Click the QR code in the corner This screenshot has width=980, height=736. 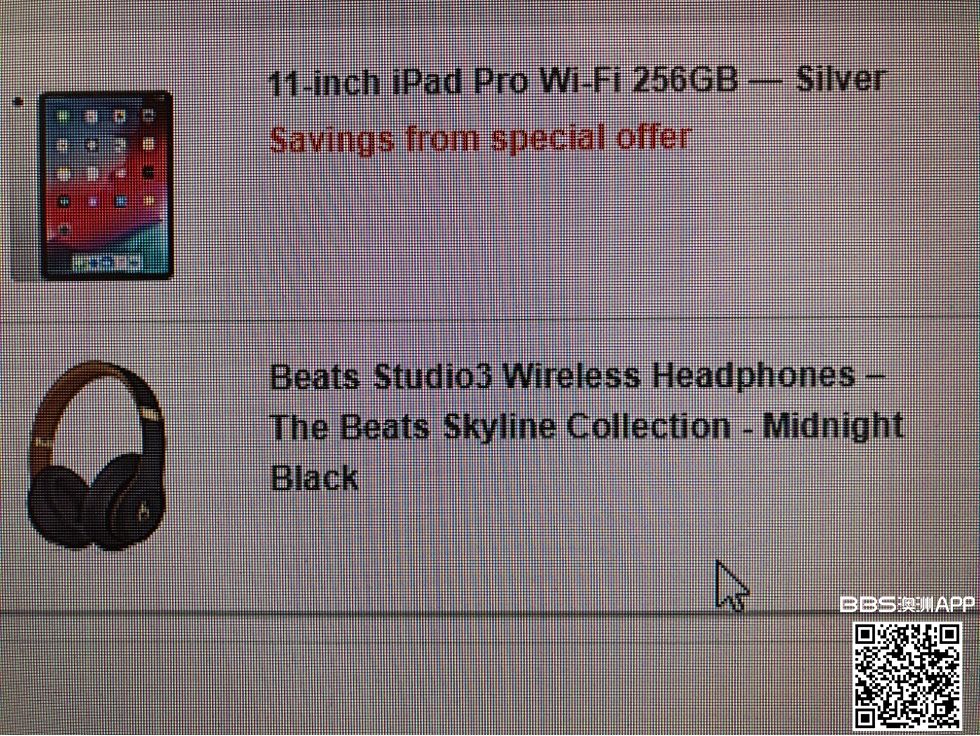click(x=907, y=677)
